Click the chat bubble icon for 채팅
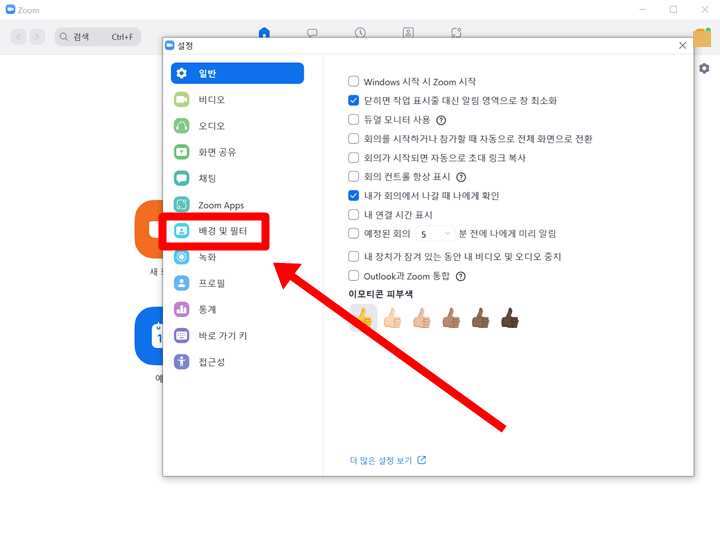This screenshot has width=720, height=538. click(182, 178)
